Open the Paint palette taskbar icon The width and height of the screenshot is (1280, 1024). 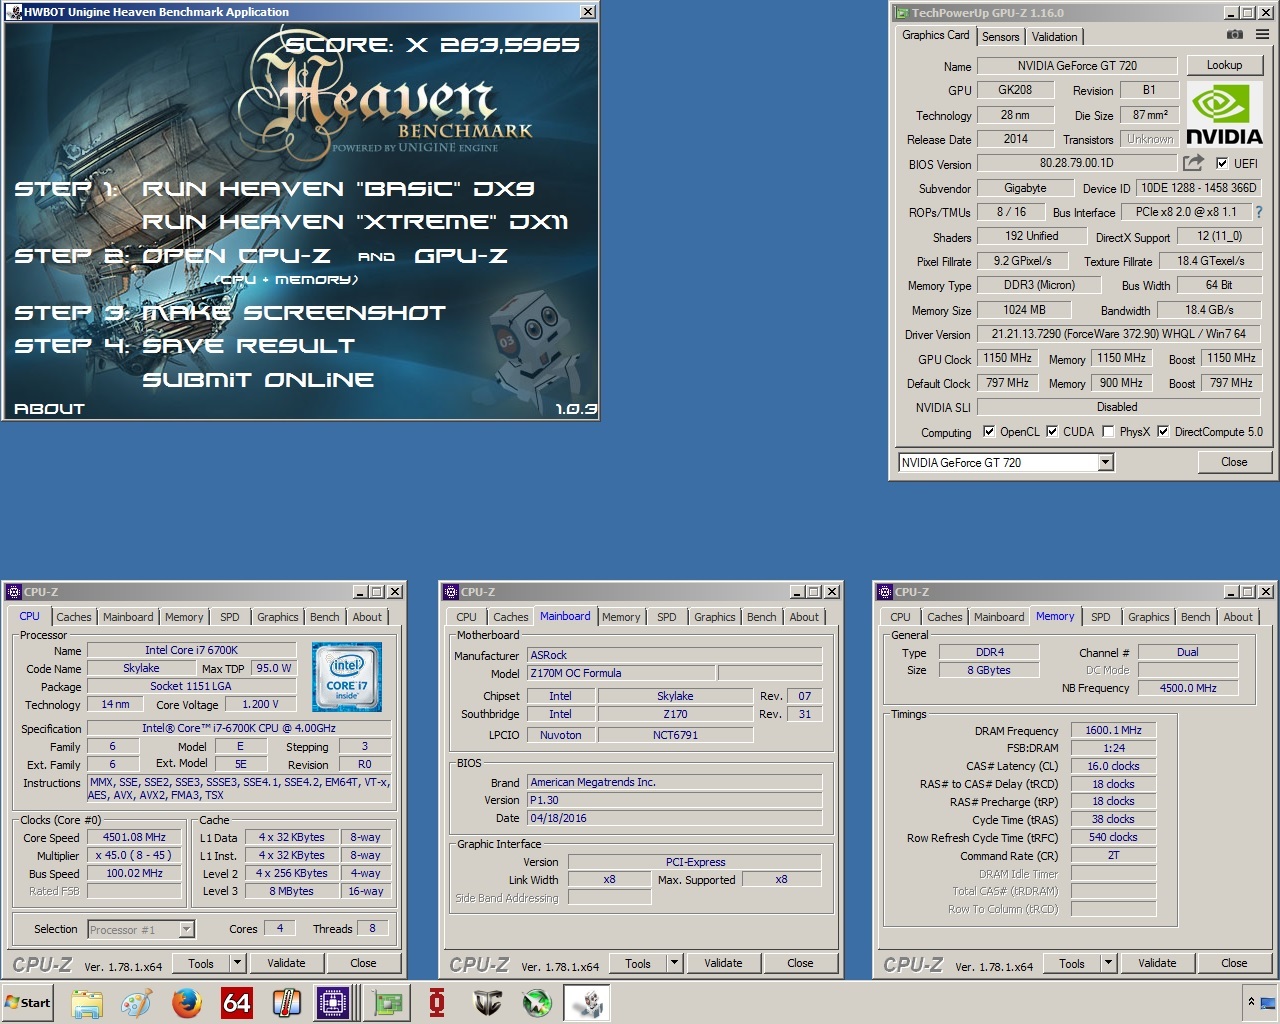(136, 1003)
